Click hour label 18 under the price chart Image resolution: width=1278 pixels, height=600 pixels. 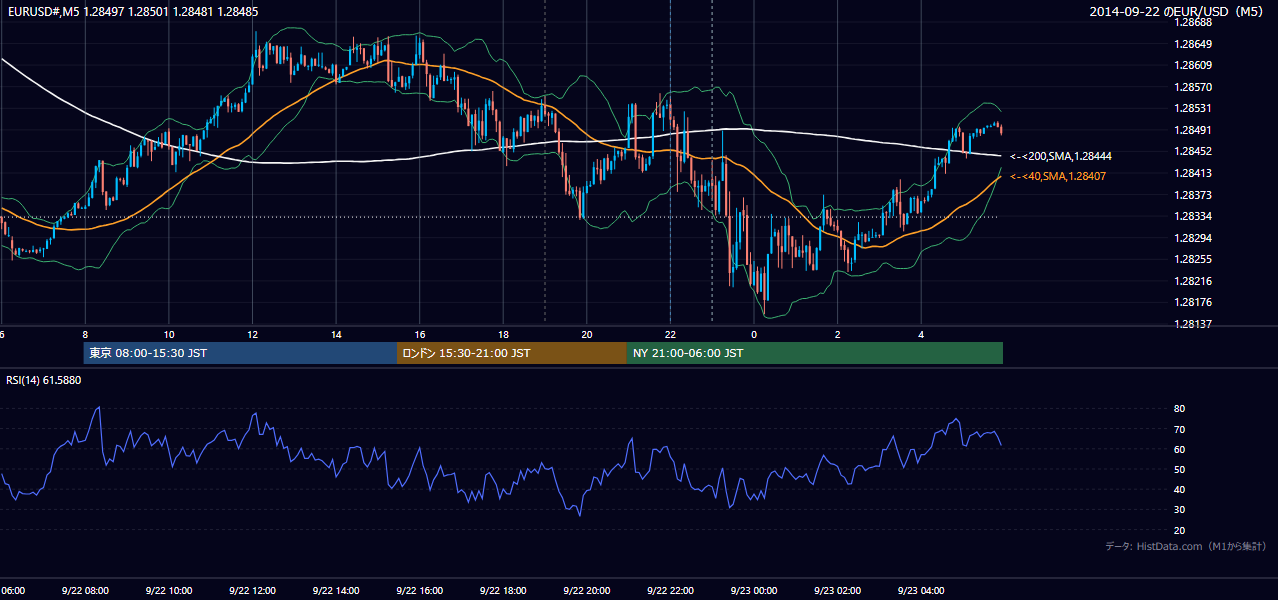[504, 334]
